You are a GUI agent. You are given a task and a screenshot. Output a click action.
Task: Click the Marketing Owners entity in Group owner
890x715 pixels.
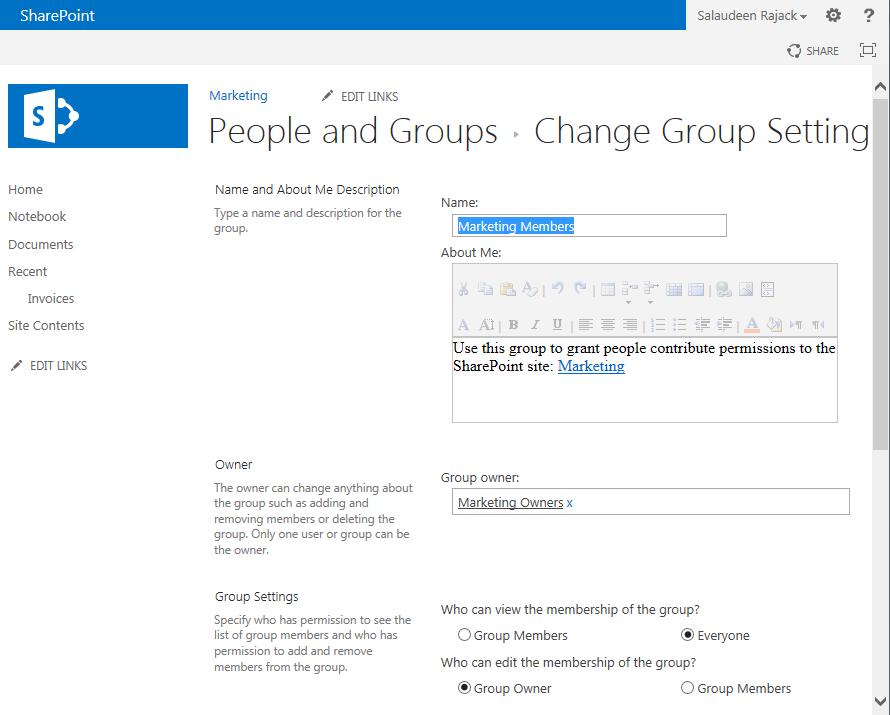510,503
